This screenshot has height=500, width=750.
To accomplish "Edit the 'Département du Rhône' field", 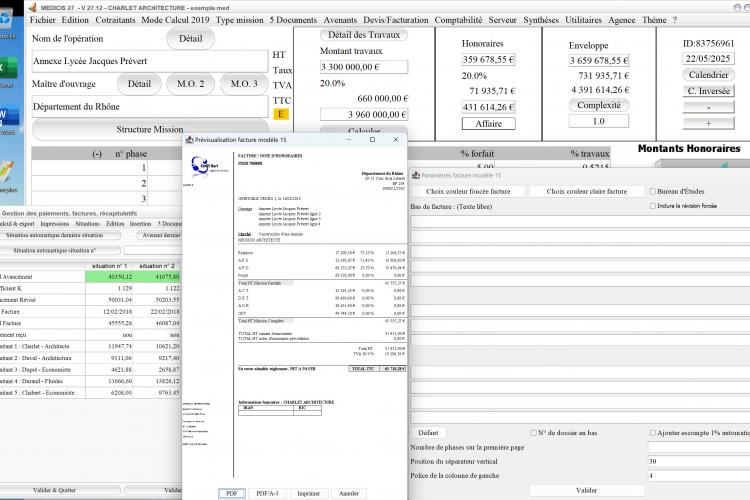I will 150,107.
